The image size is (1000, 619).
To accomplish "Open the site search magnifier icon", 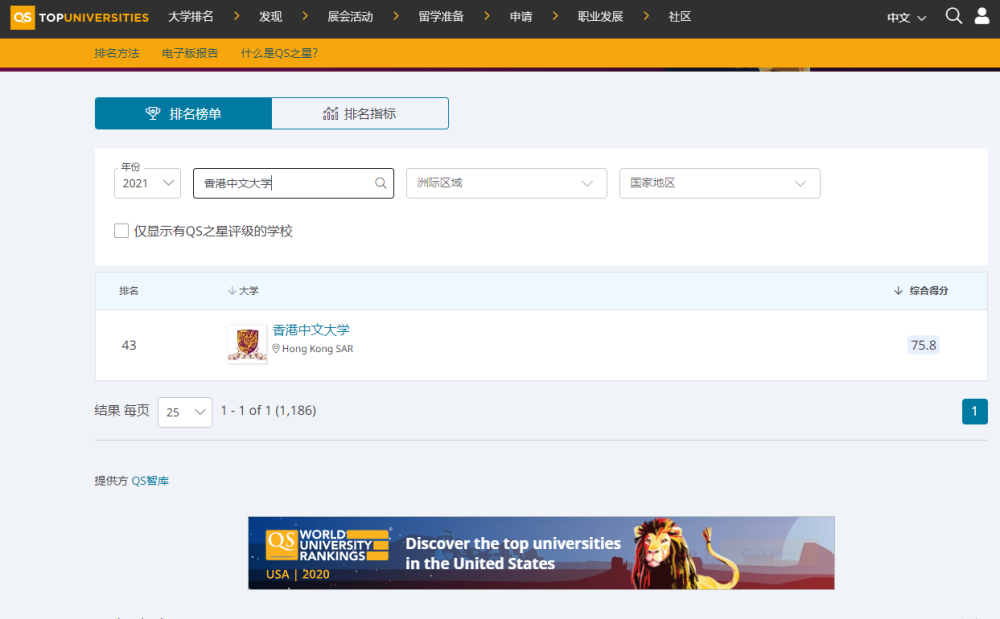I will 953,16.
